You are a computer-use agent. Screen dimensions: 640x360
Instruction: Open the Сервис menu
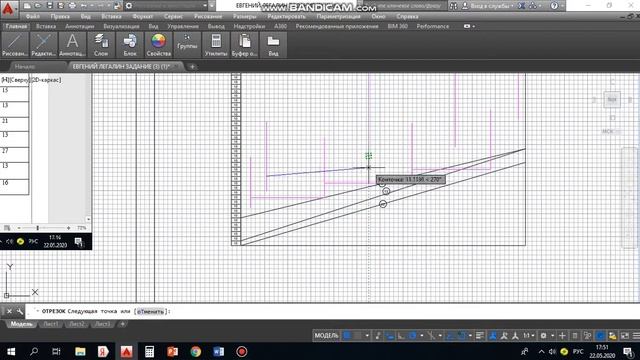pyautogui.click(x=173, y=16)
